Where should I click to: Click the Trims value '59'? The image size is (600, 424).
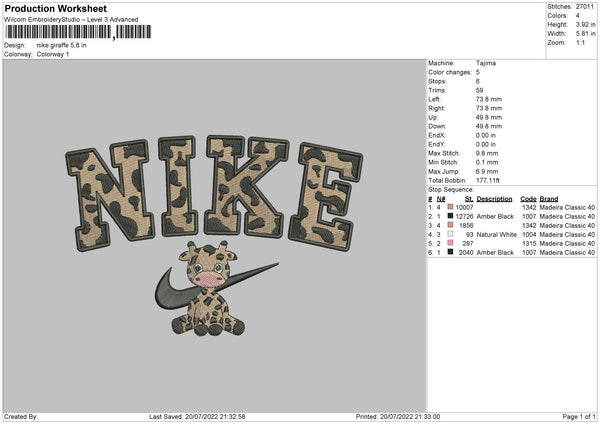pyautogui.click(x=479, y=90)
